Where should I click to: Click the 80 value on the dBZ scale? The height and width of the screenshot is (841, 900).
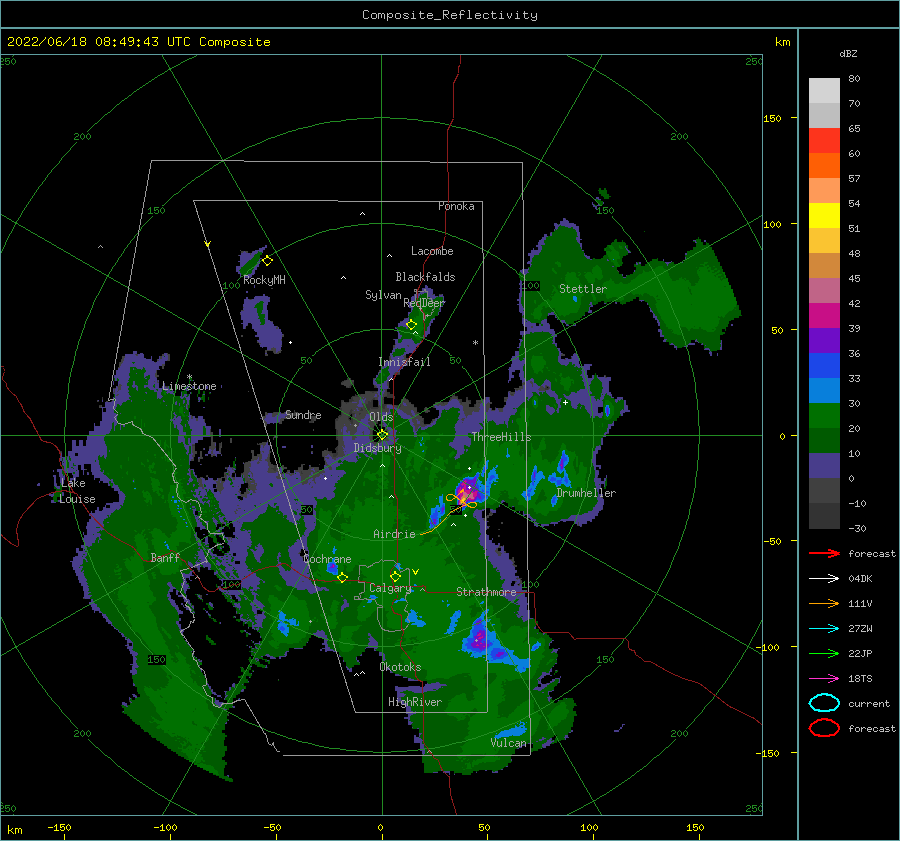click(x=854, y=79)
